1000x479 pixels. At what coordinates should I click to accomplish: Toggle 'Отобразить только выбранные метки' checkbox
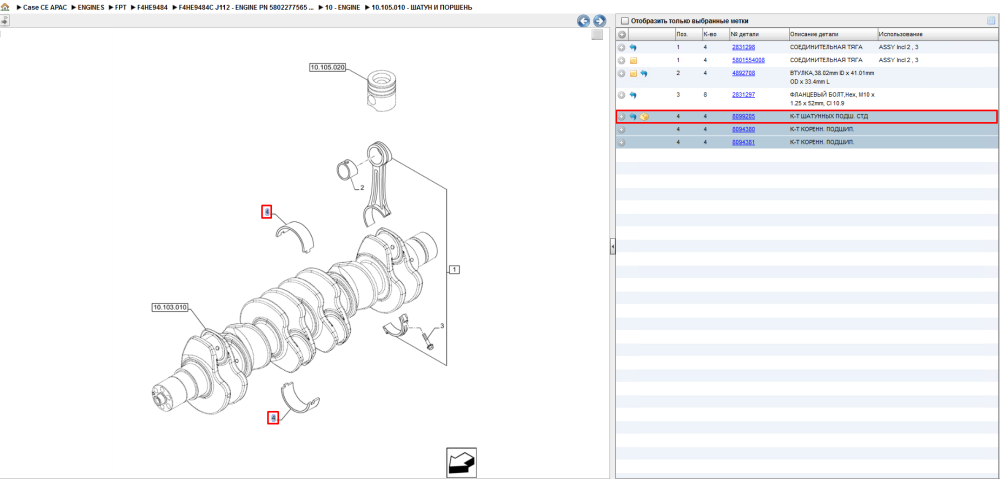[625, 20]
